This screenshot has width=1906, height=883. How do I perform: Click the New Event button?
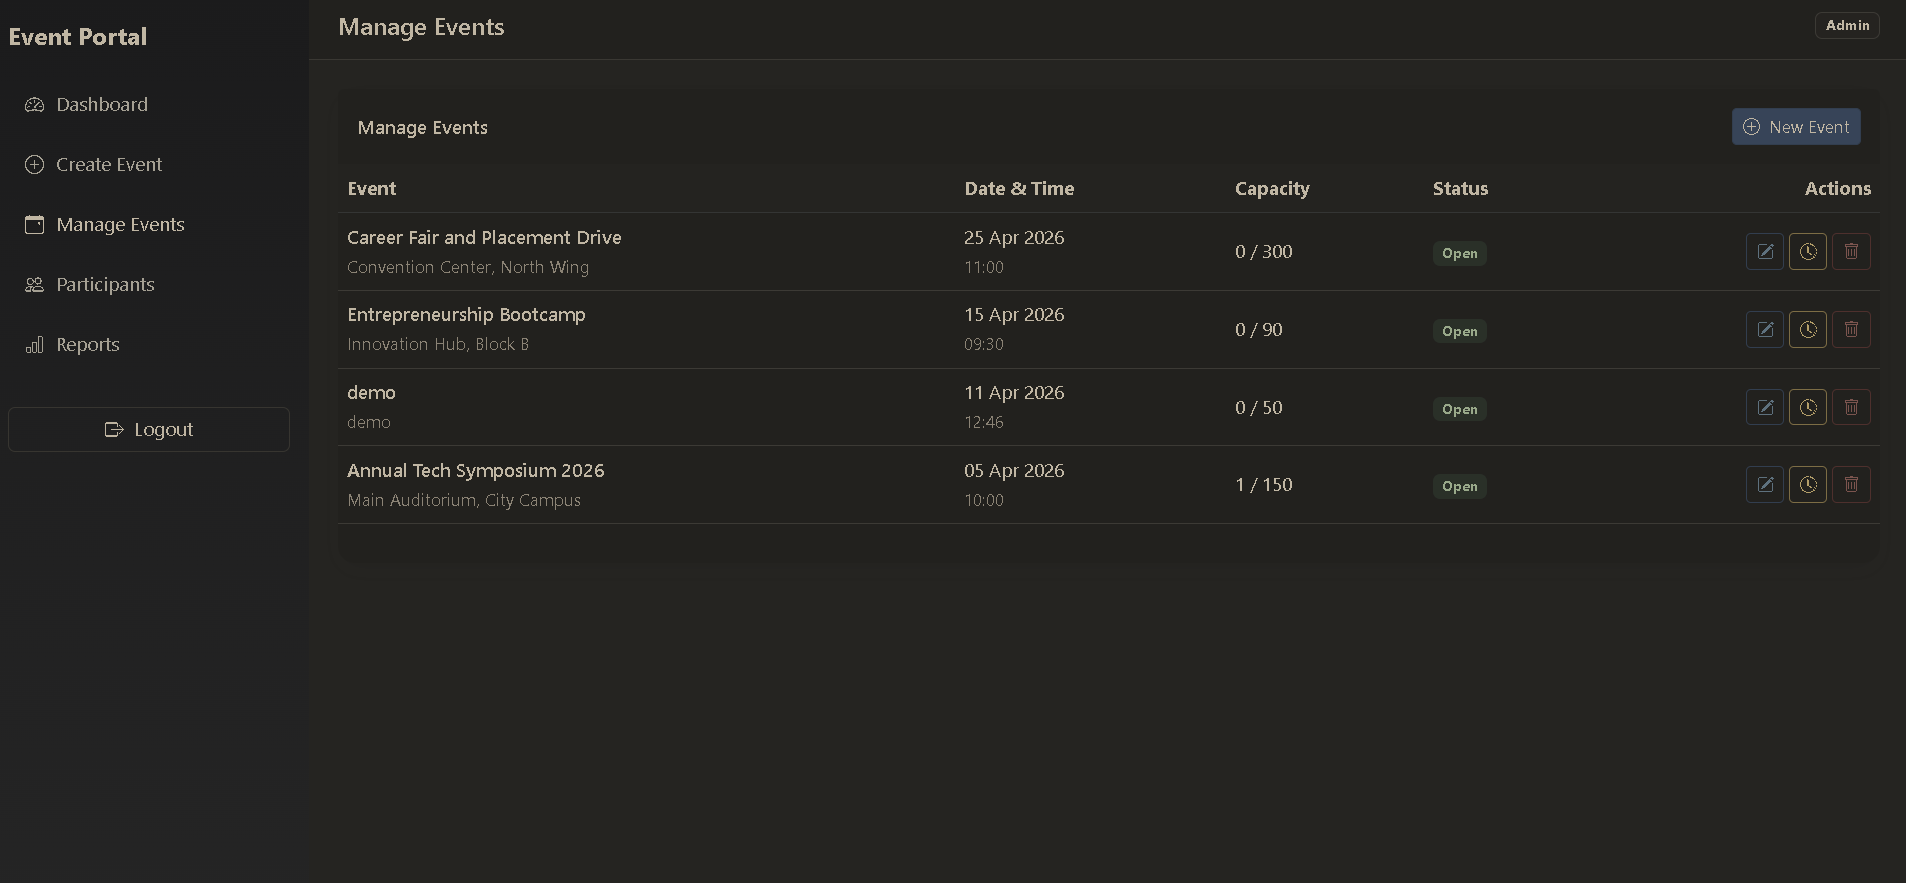pos(1796,127)
